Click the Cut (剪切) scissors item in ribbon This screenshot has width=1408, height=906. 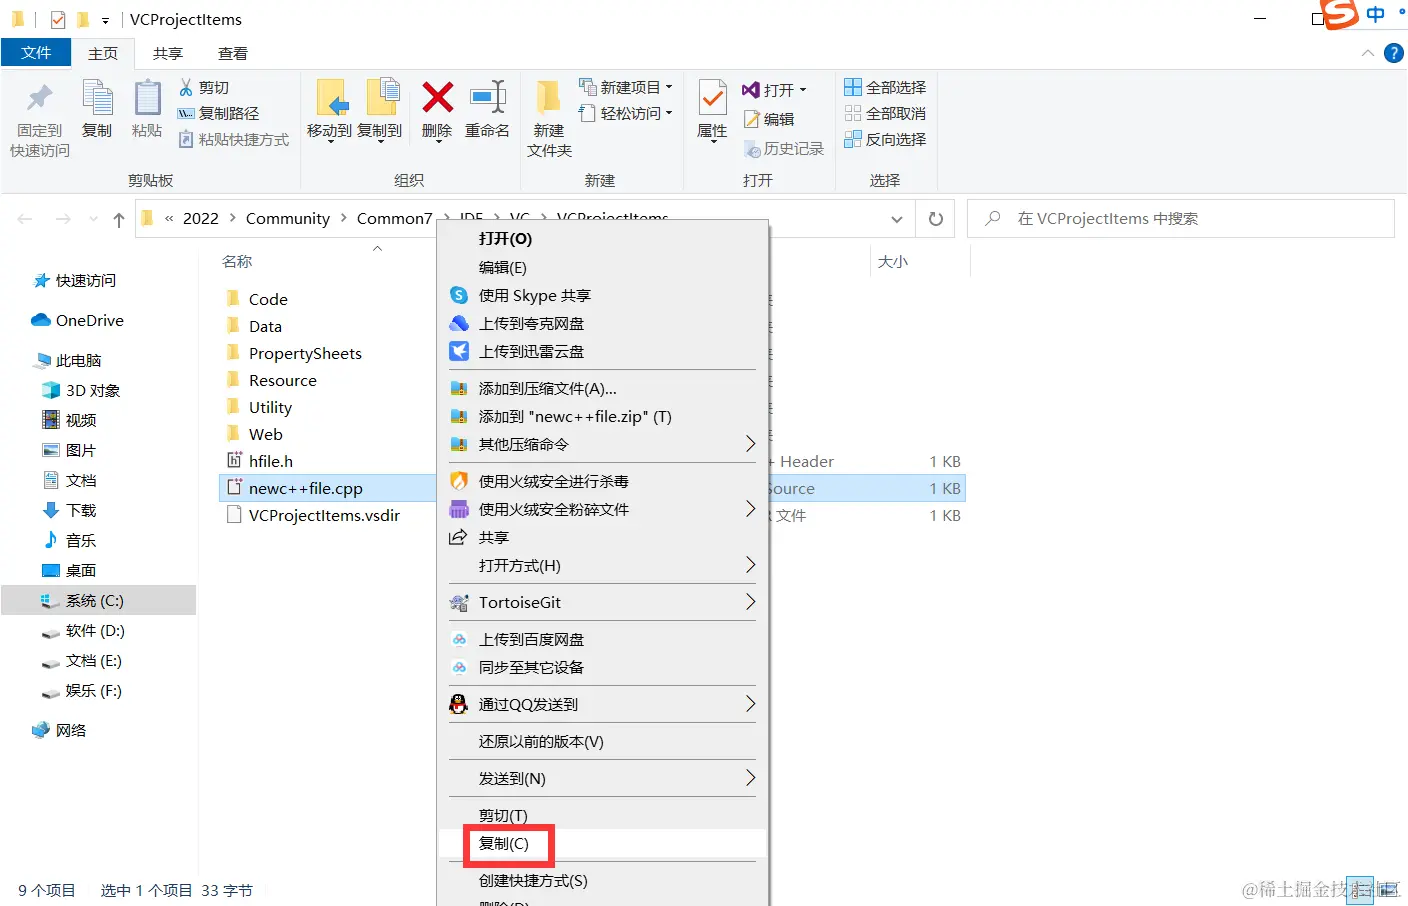pyautogui.click(x=204, y=88)
